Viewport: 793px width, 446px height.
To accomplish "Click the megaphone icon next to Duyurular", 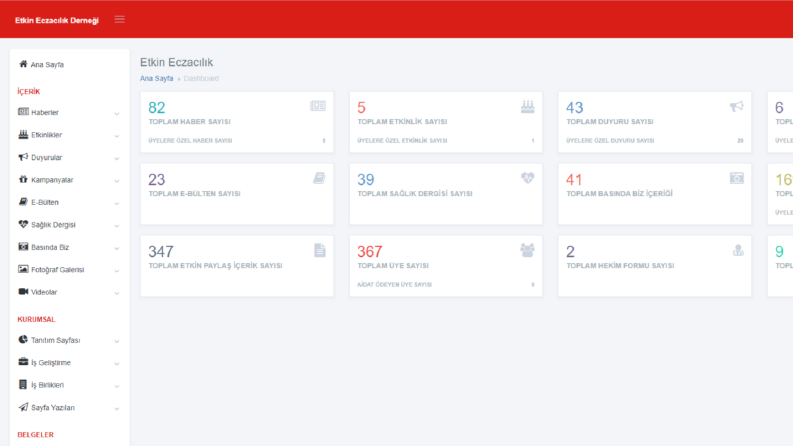I will coord(23,157).
